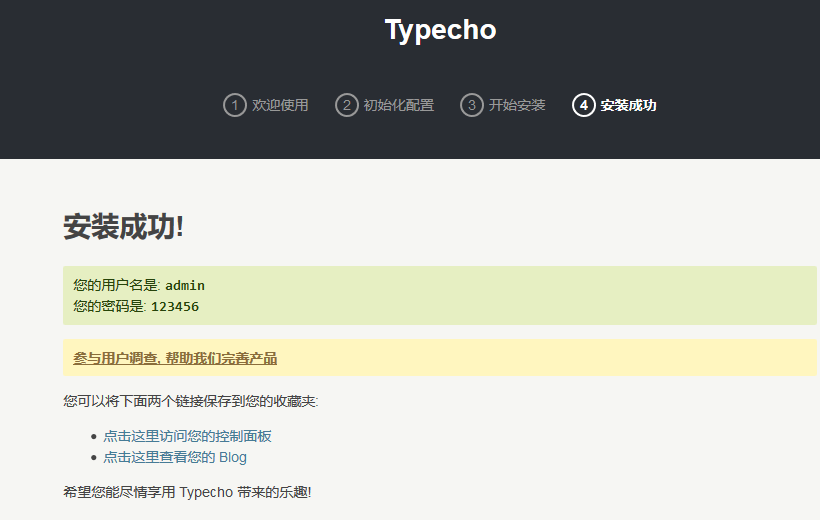Click the Typecho title heading
The height and width of the screenshot is (520, 820).
point(440,30)
